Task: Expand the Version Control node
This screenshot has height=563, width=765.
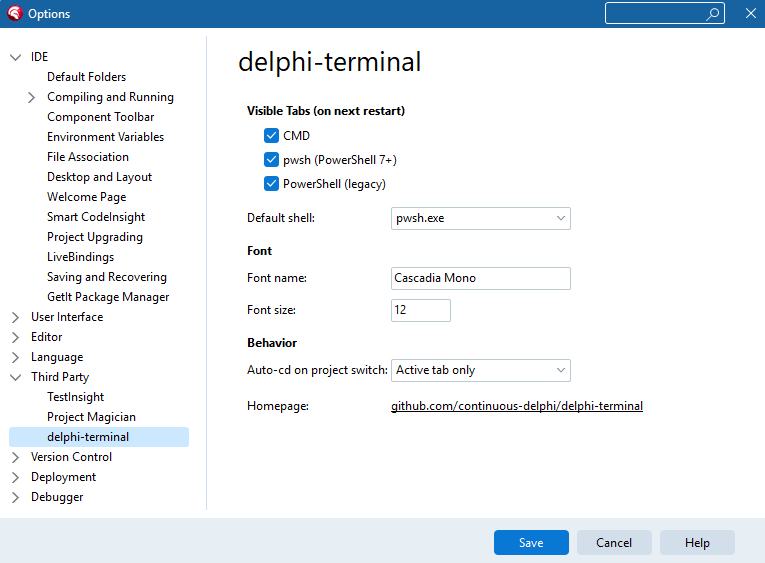Action: (16, 458)
